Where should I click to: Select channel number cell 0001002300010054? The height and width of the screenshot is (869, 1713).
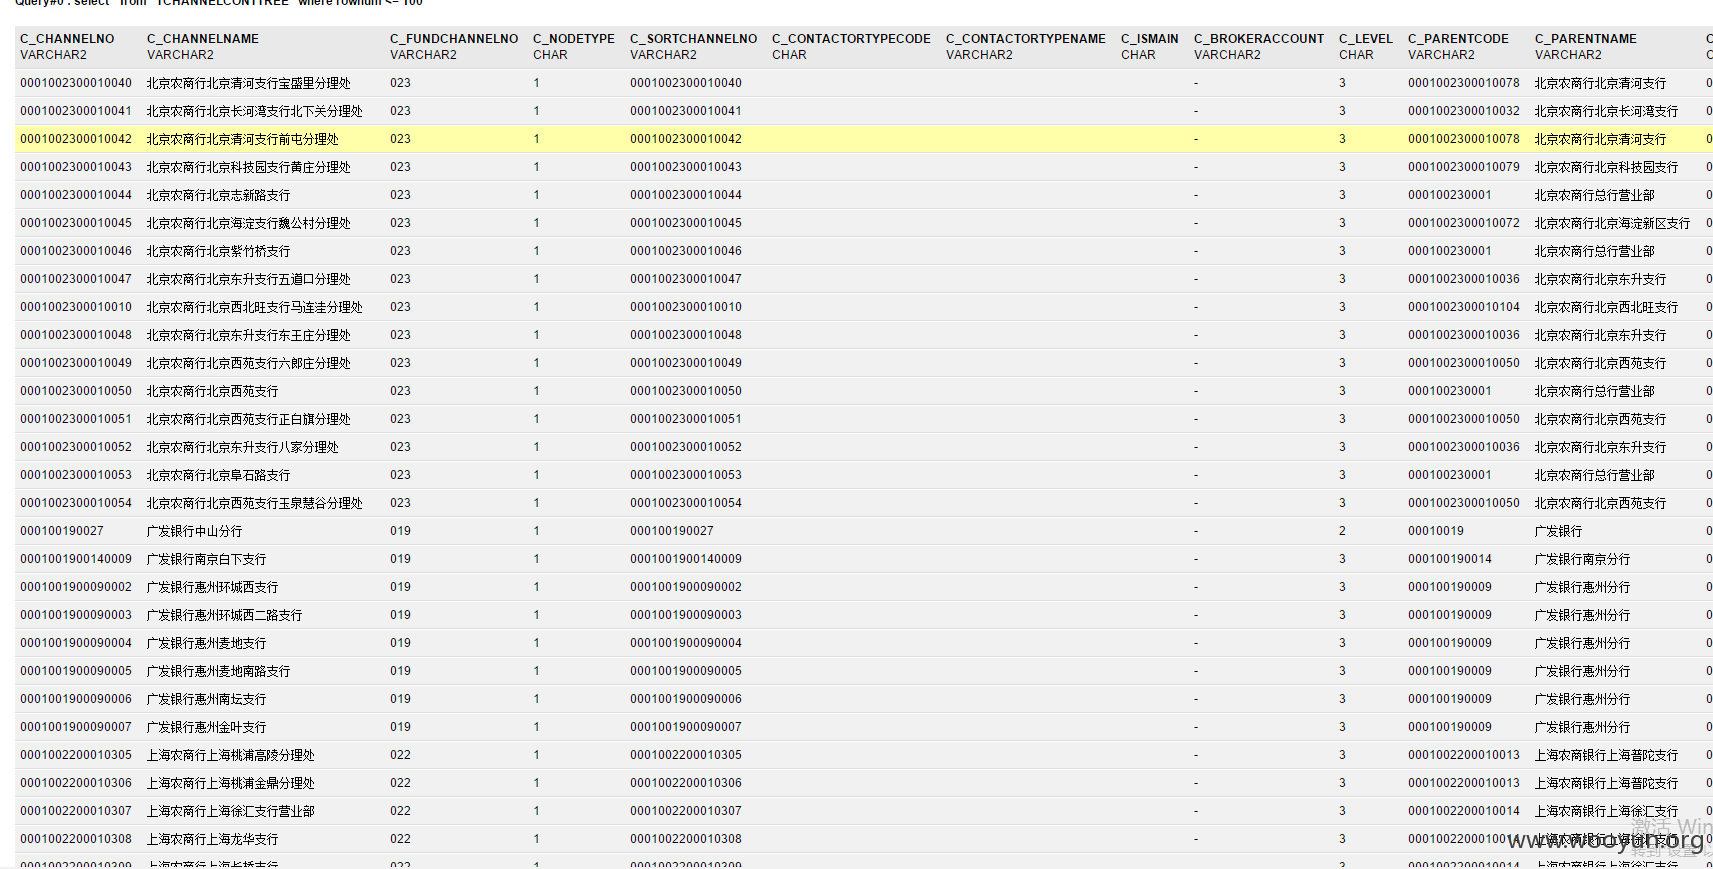(x=76, y=503)
